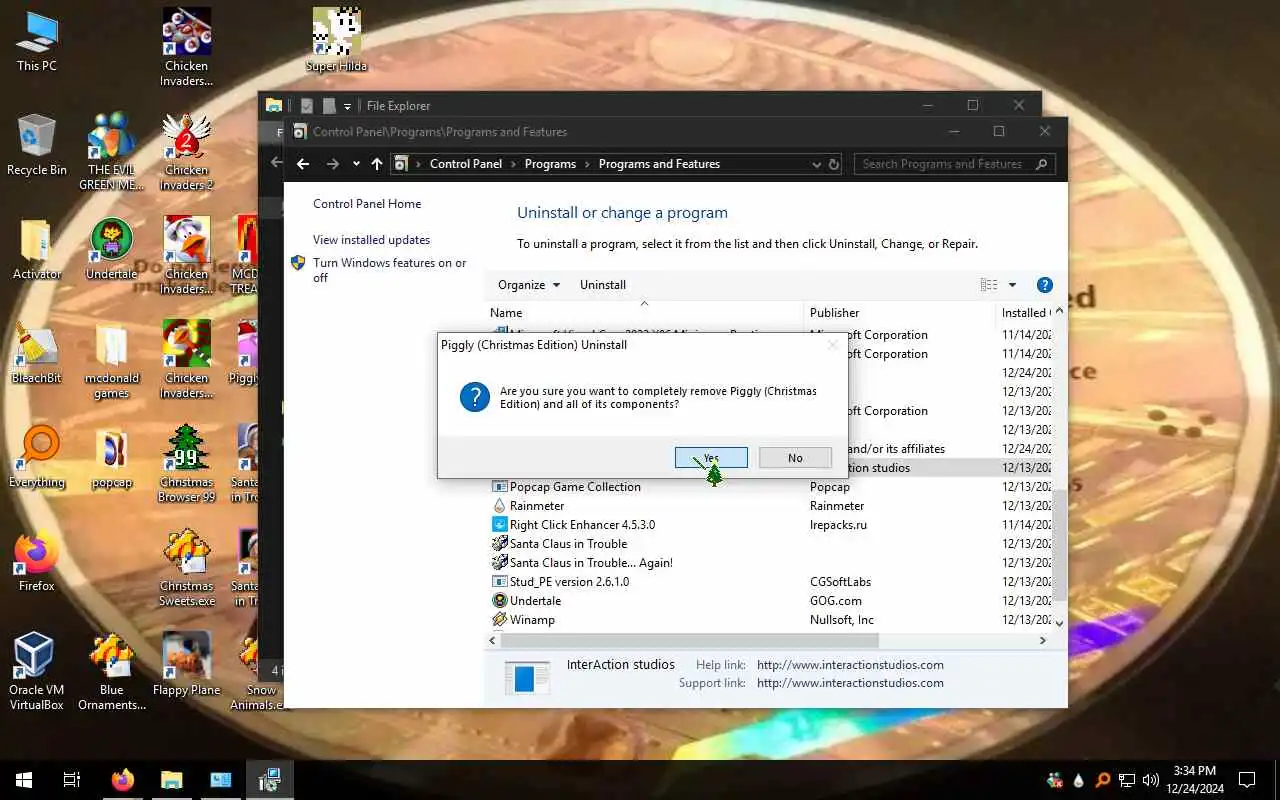Open Turn Windows features on or off

390,270
